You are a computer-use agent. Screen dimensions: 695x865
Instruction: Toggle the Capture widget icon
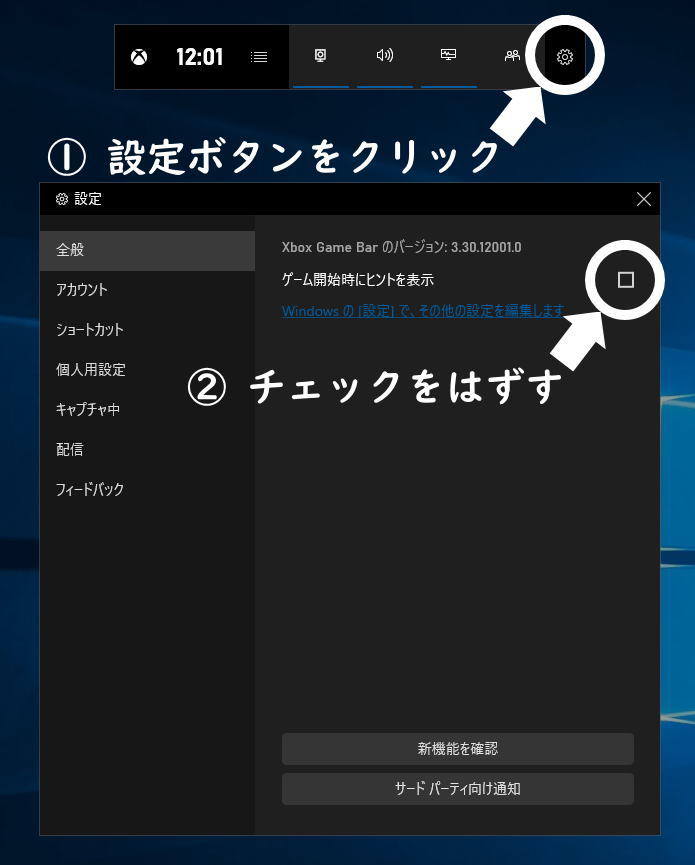(x=320, y=56)
